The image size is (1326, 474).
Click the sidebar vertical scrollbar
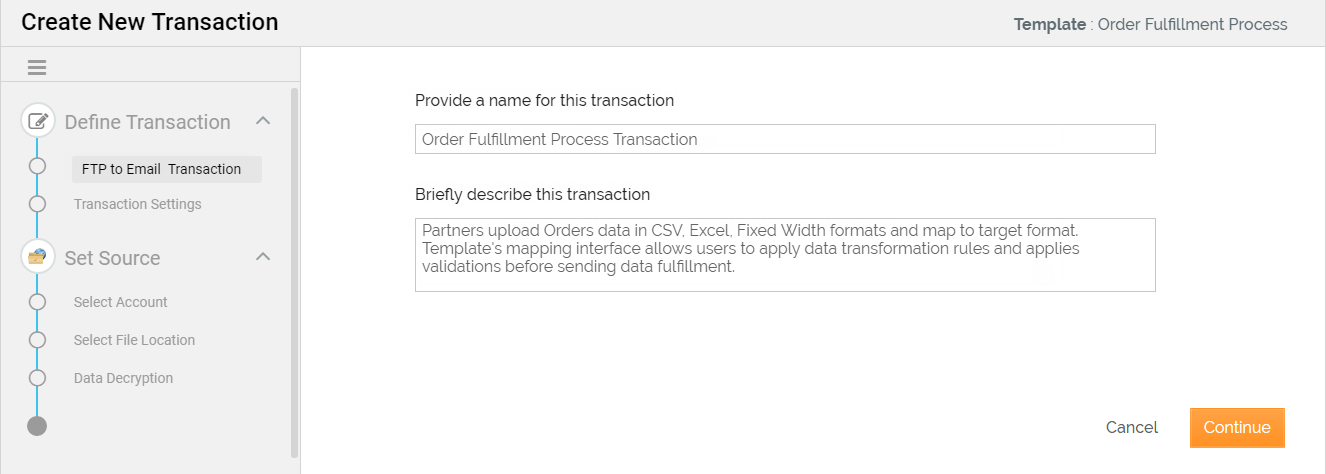tap(294, 270)
